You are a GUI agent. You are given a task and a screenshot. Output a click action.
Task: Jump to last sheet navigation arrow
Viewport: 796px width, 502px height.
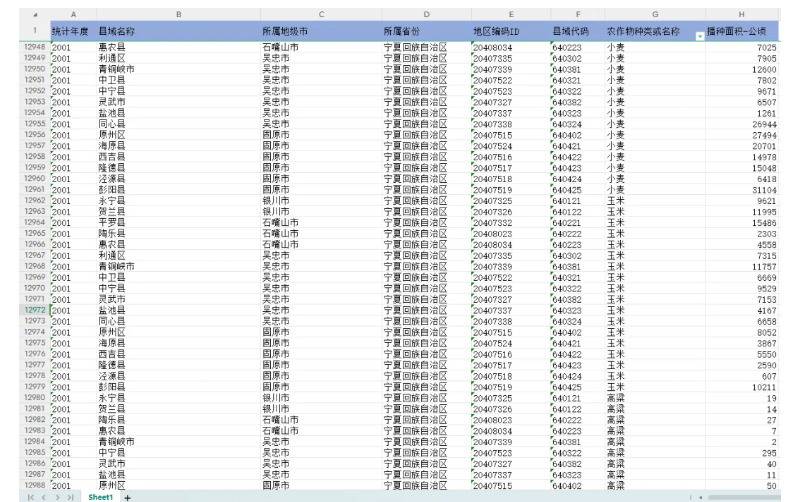(70, 497)
